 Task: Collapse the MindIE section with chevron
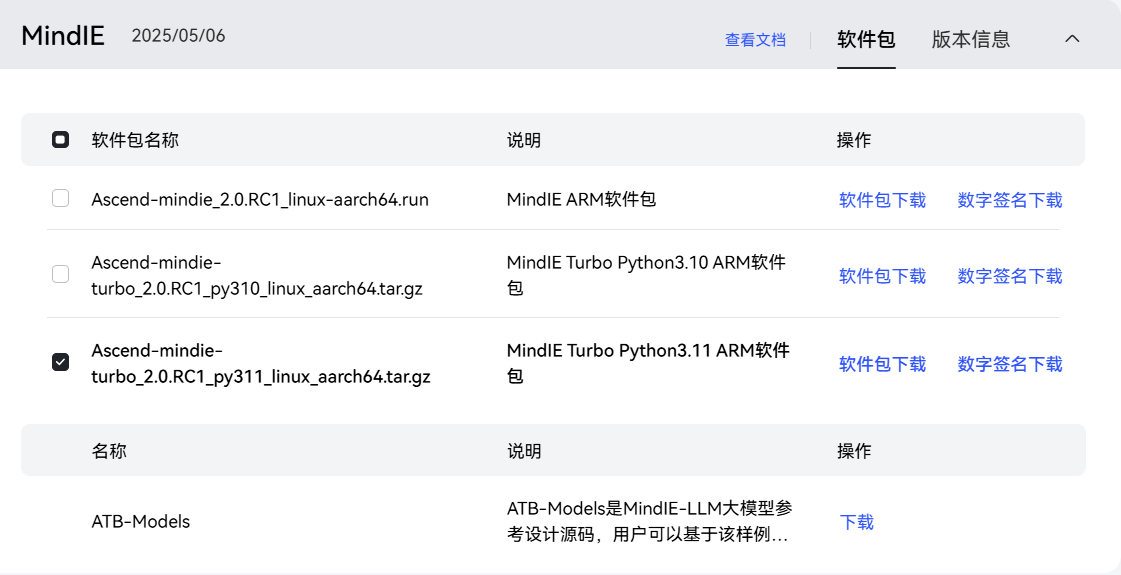click(1072, 39)
